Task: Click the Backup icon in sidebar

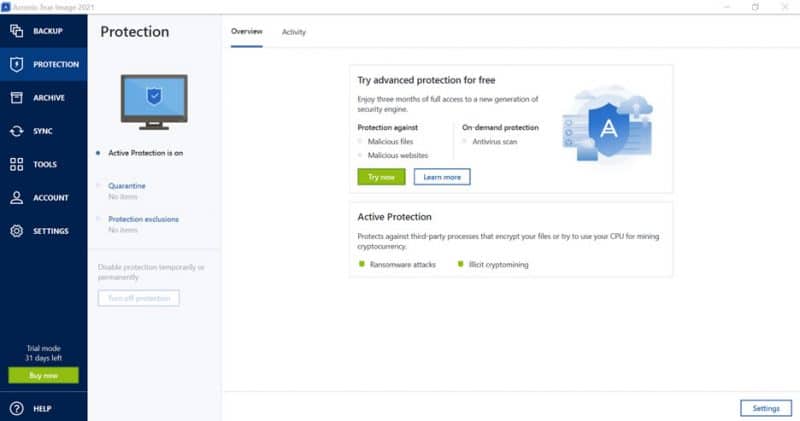Action: point(16,31)
